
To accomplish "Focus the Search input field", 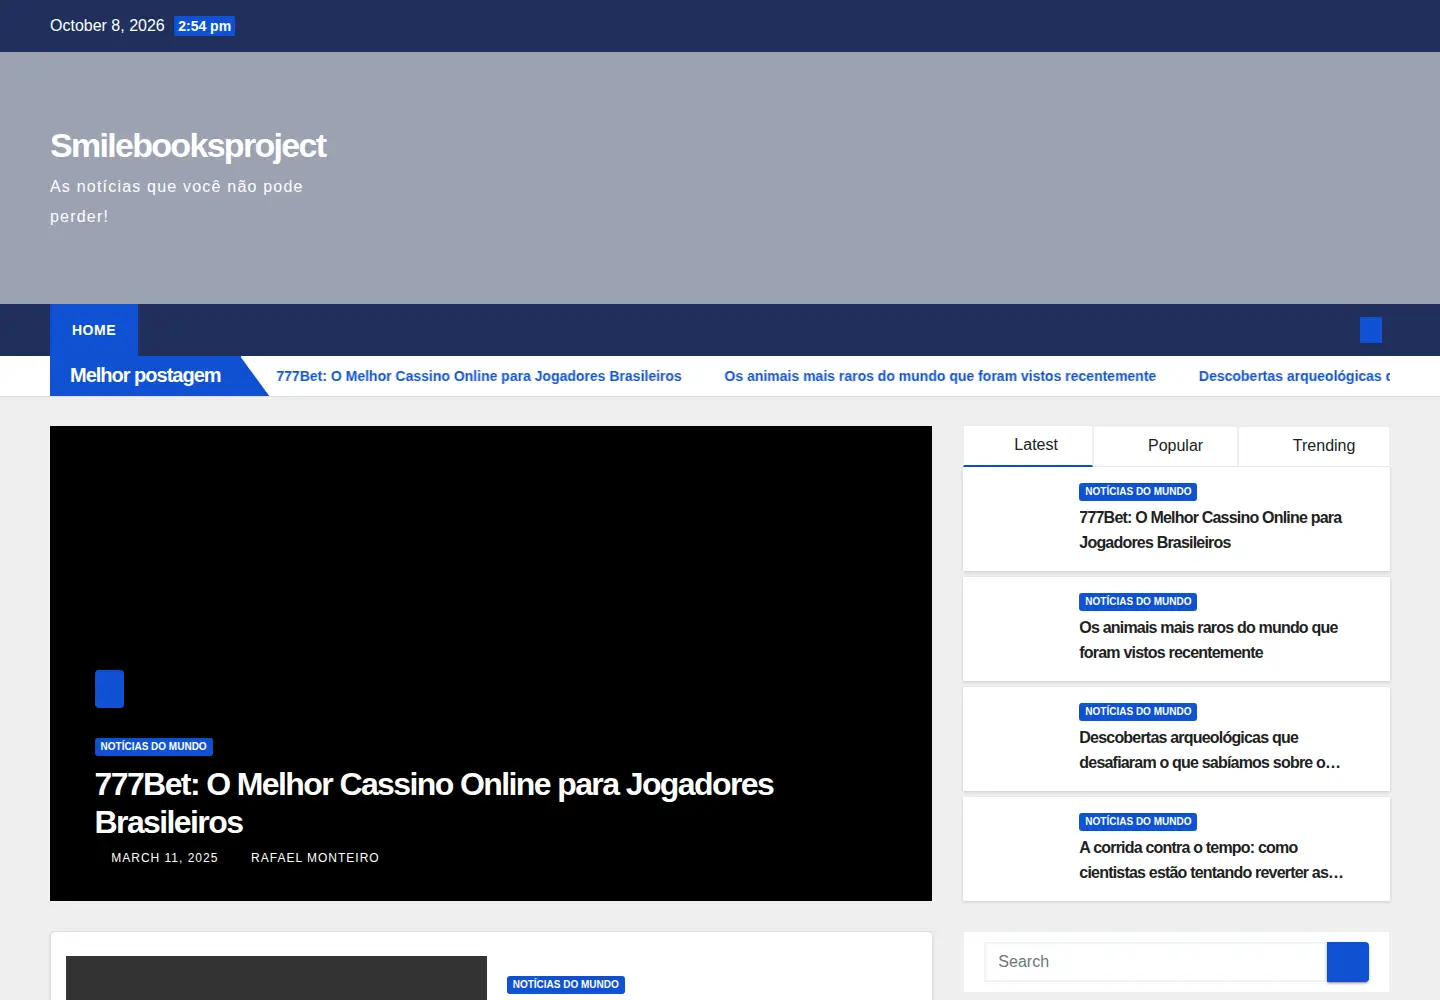I will [1156, 962].
